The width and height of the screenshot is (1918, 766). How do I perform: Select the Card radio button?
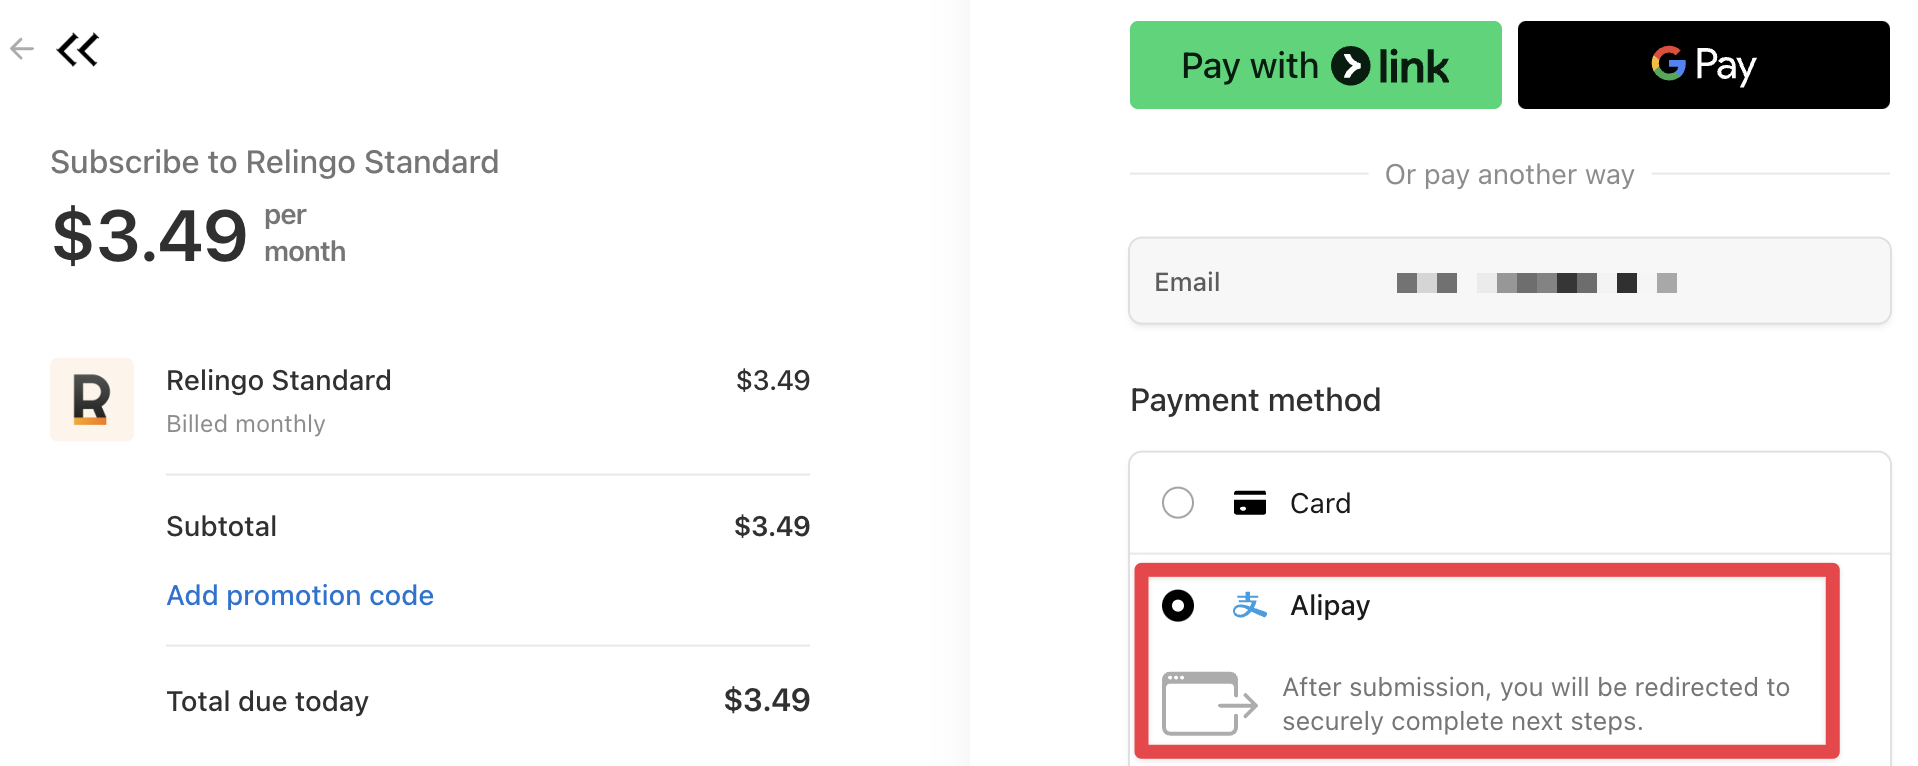(x=1178, y=502)
